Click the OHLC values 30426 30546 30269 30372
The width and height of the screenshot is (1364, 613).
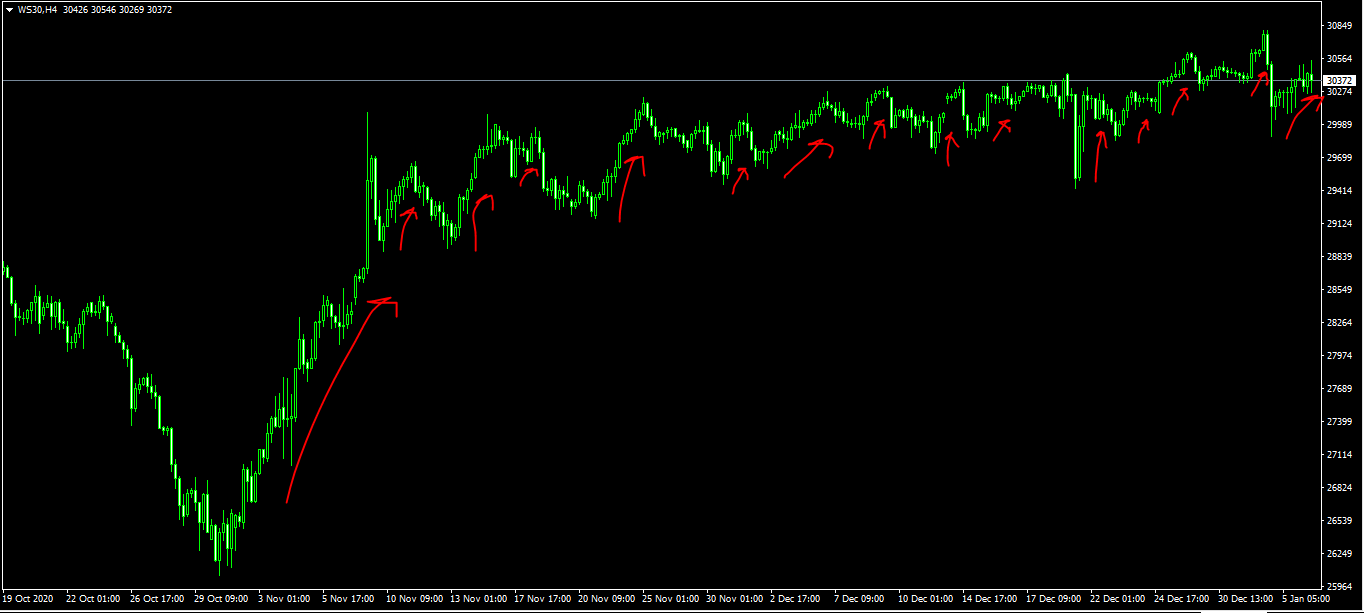(x=116, y=10)
